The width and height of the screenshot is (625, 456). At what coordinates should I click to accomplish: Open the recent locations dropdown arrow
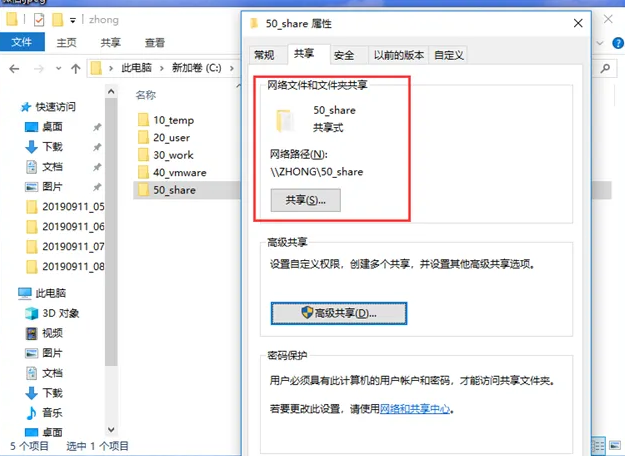59,69
